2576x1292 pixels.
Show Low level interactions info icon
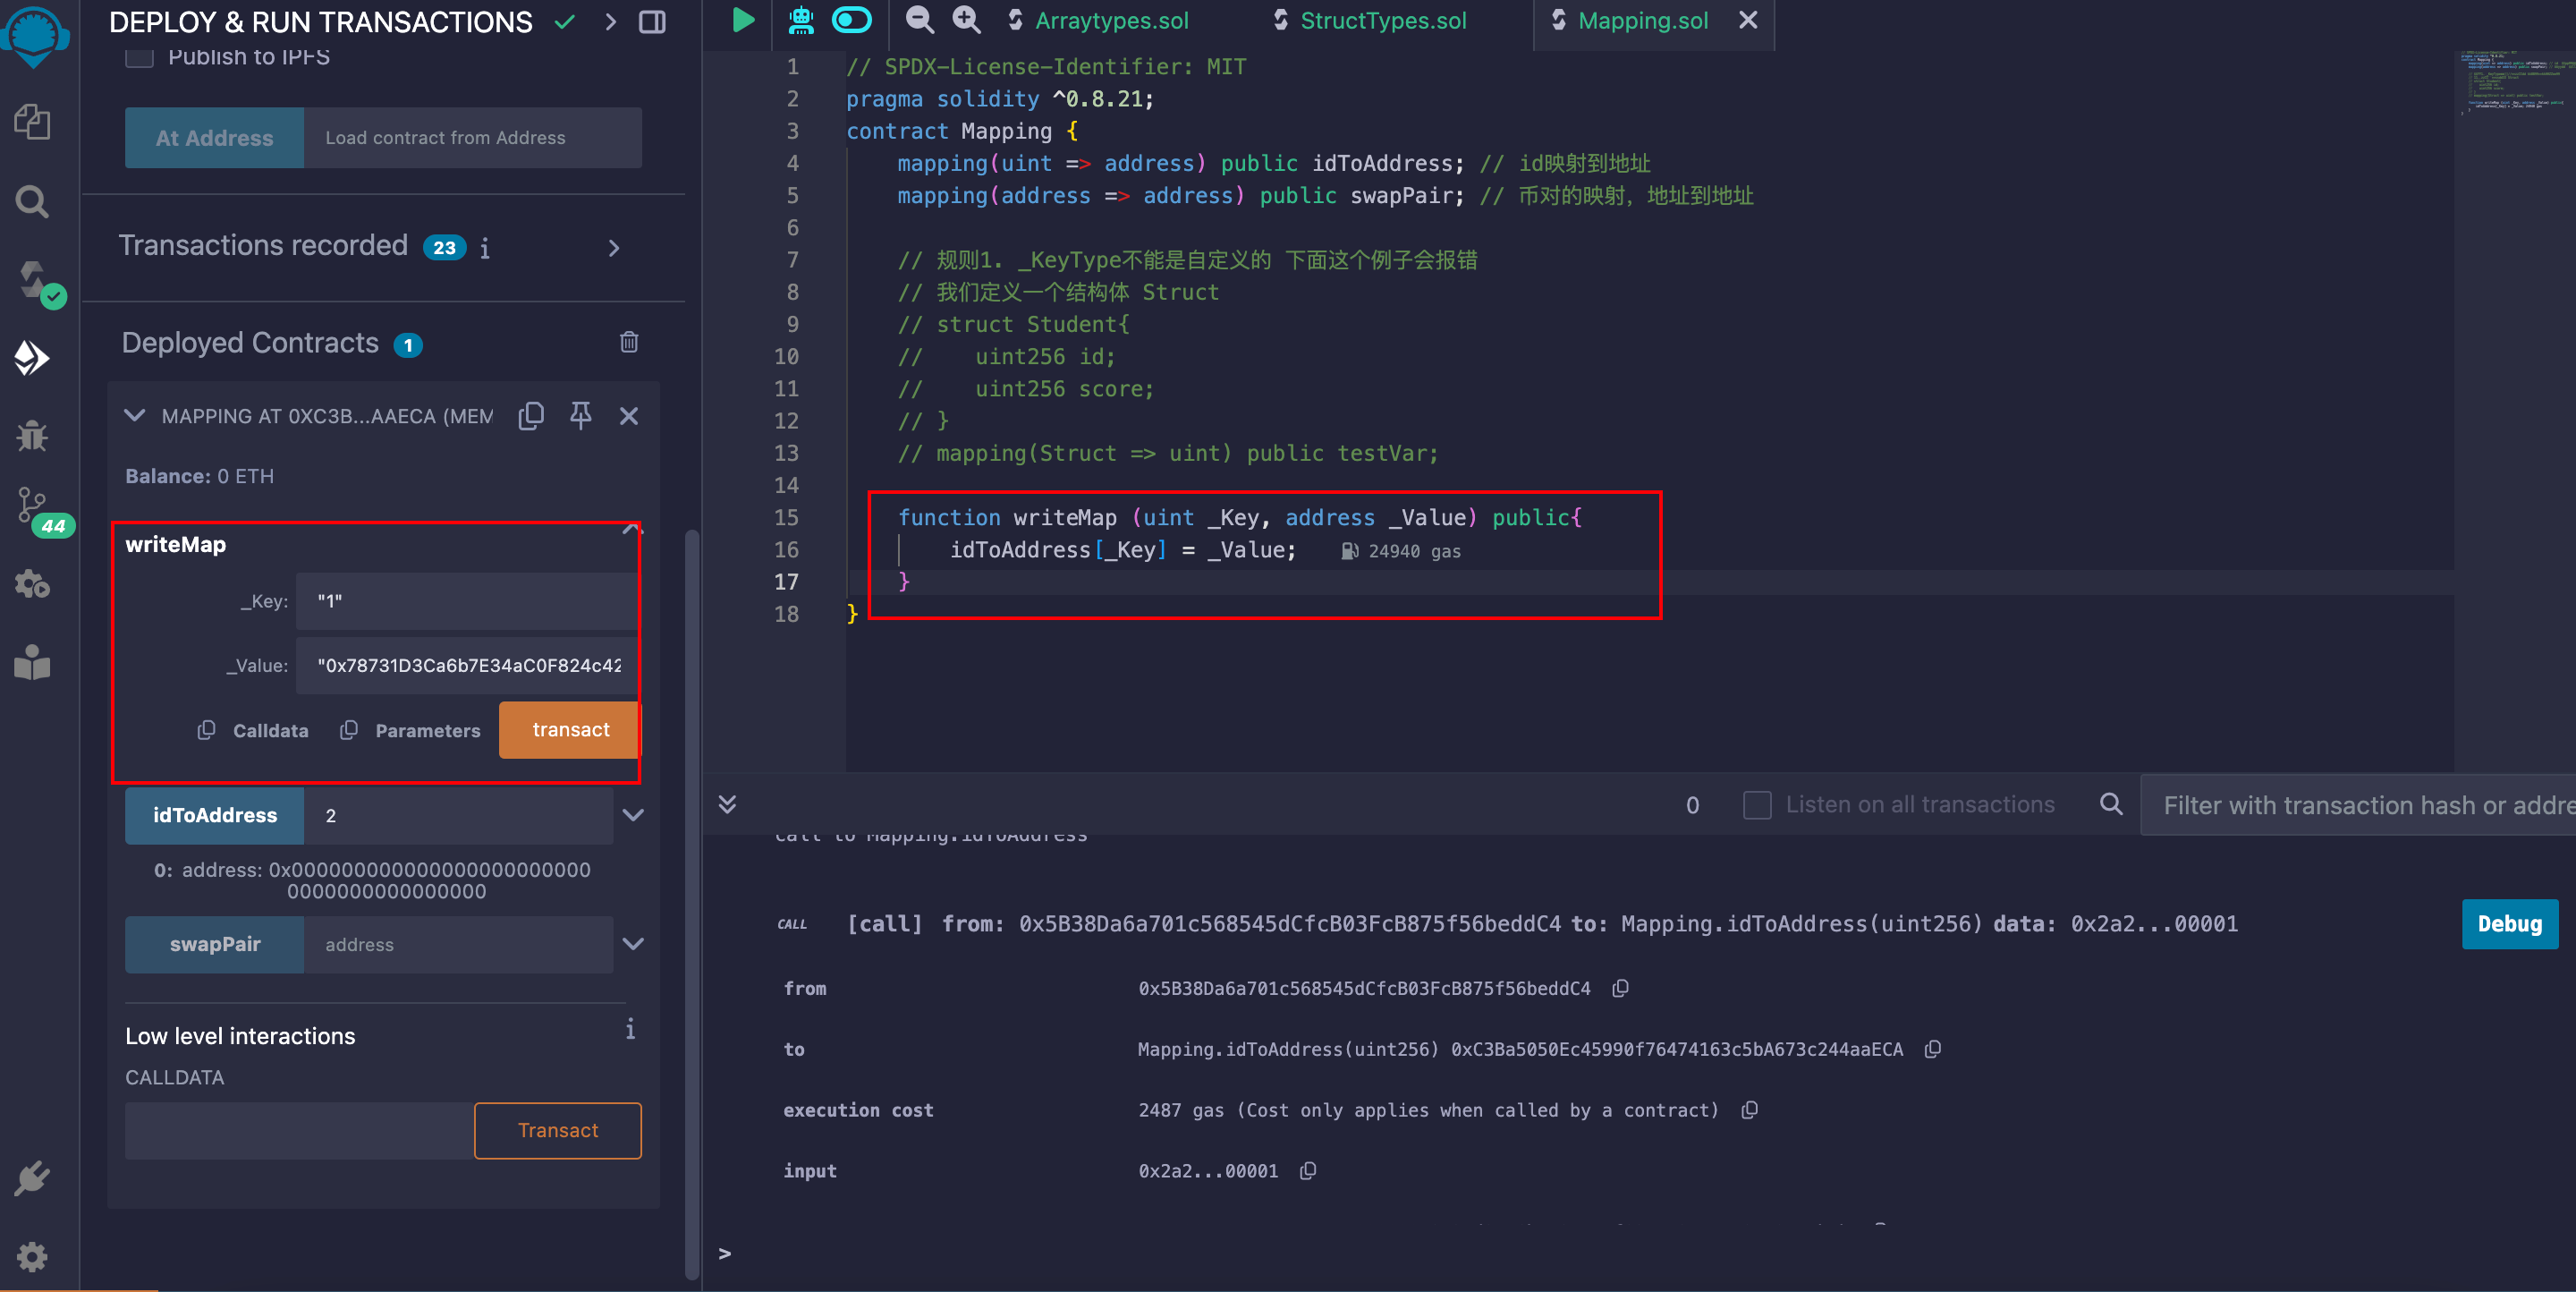(x=630, y=1029)
